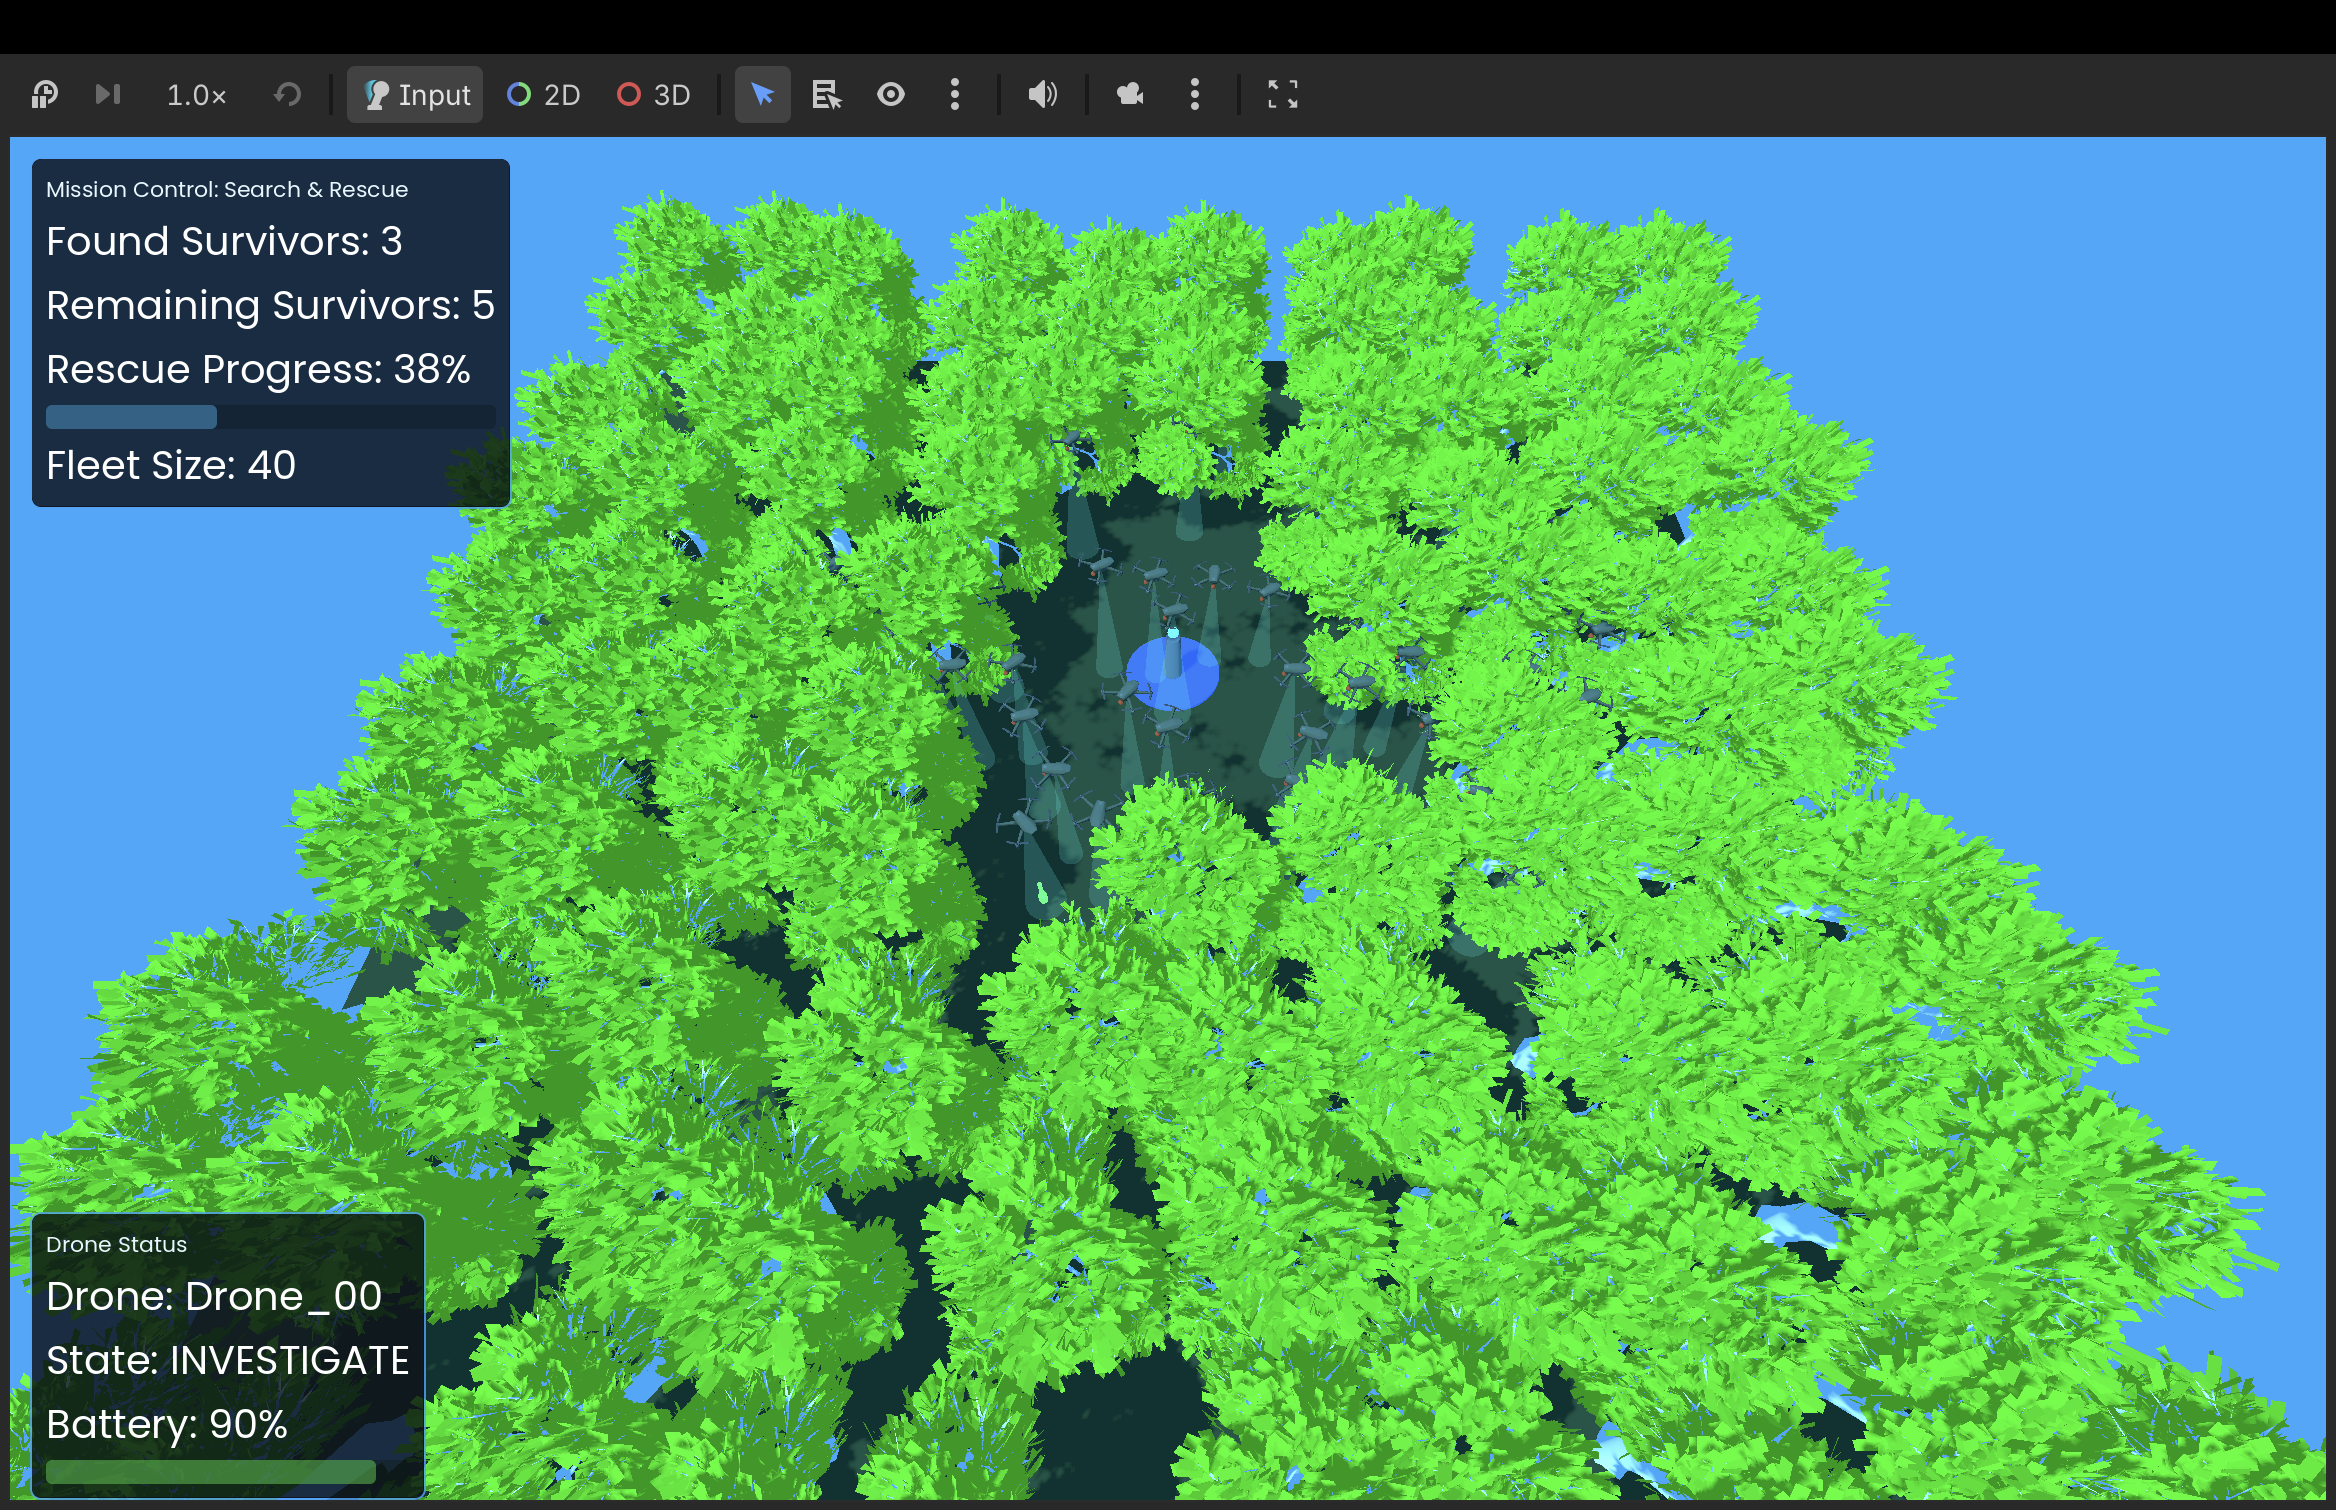The height and width of the screenshot is (1510, 2336).
Task: Click the Drone Status panel title
Action: [x=116, y=1244]
